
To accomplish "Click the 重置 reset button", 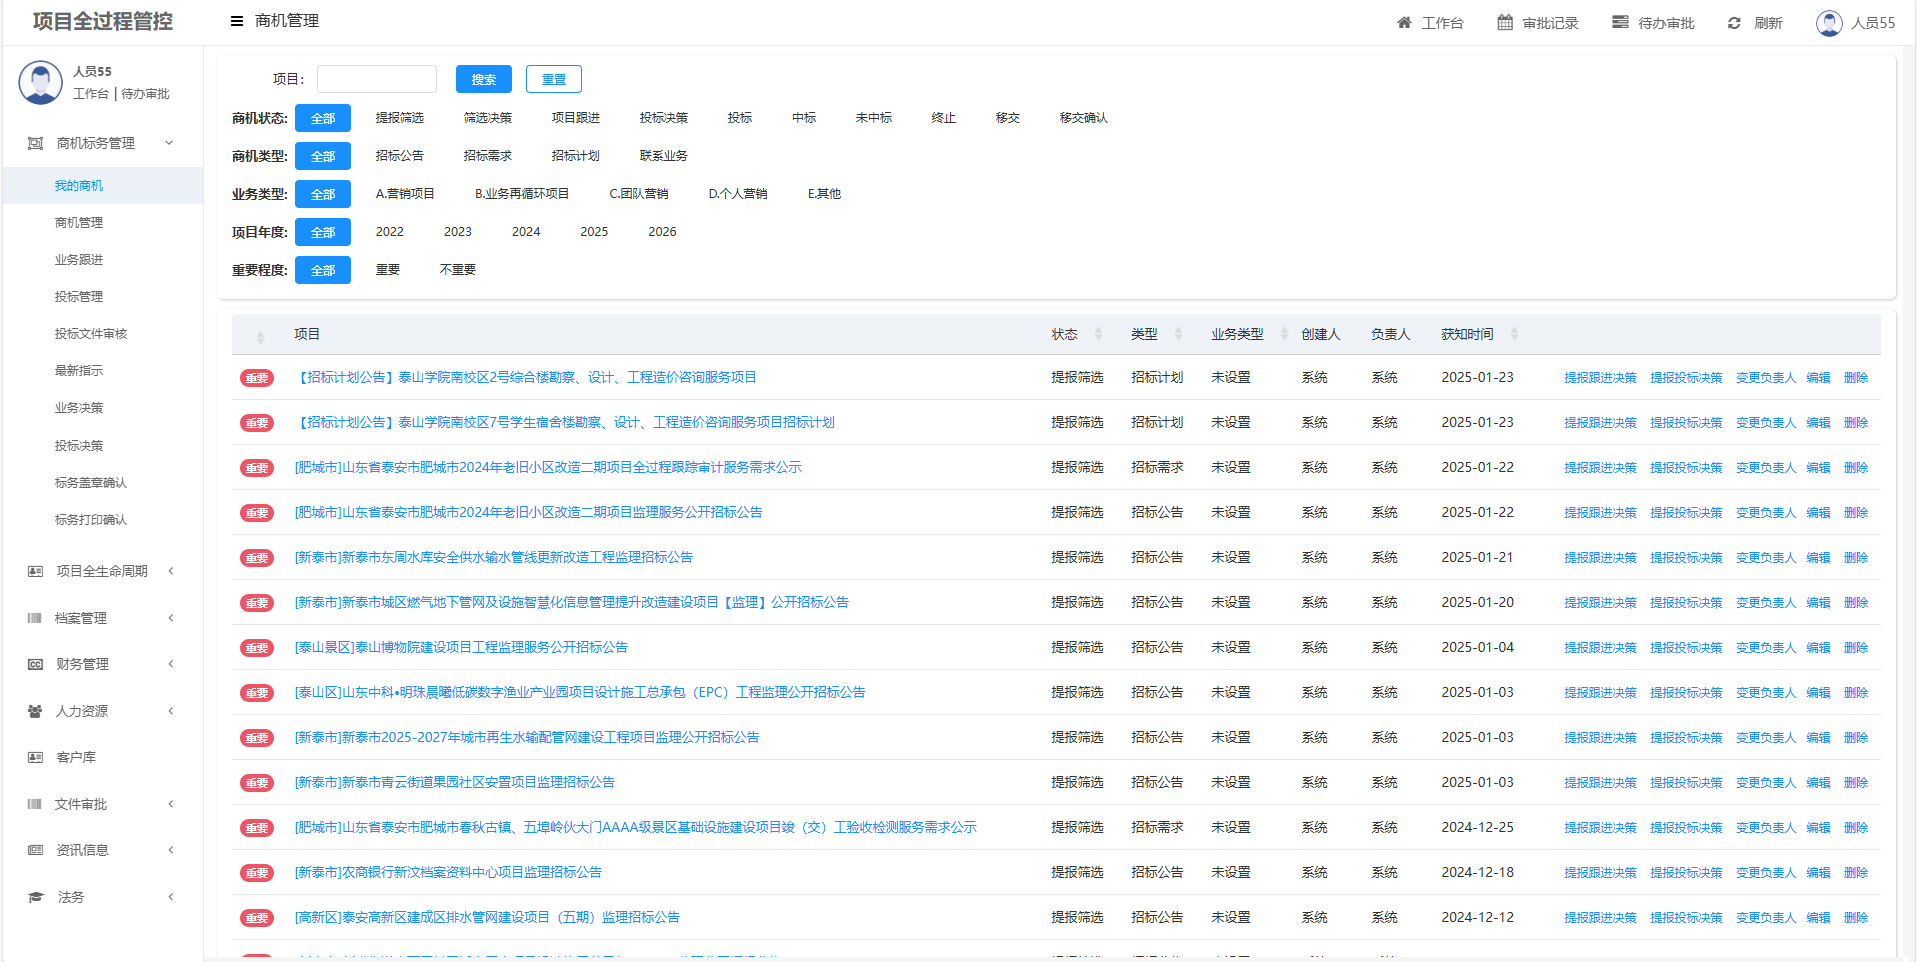I will [553, 79].
